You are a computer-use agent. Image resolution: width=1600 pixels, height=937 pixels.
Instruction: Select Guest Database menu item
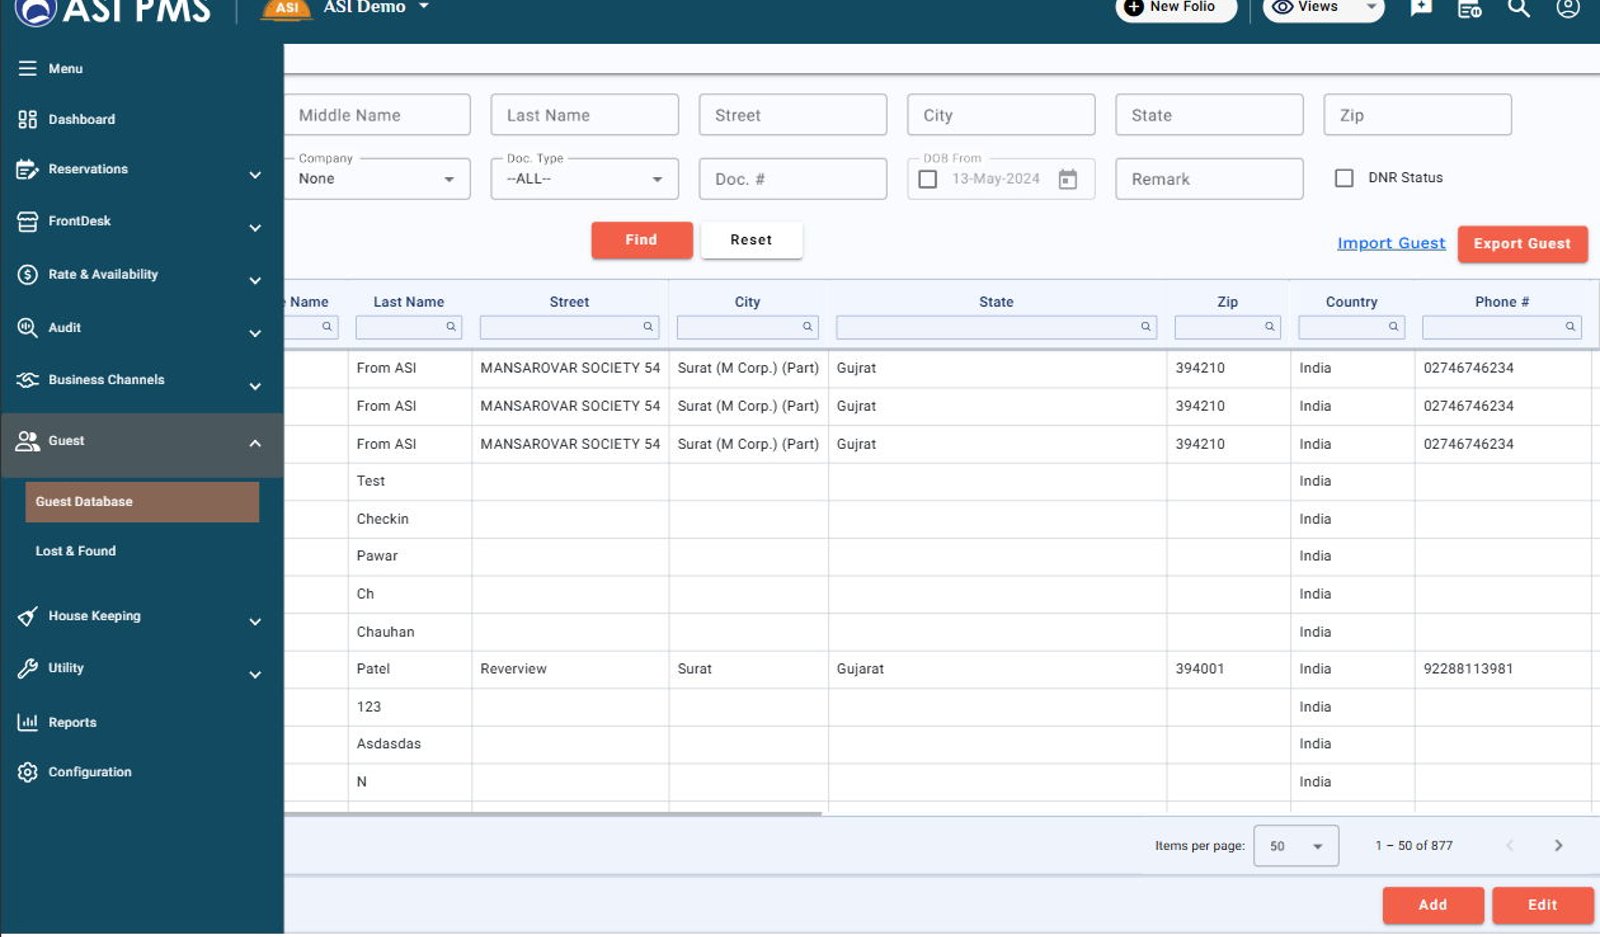[x=142, y=502]
